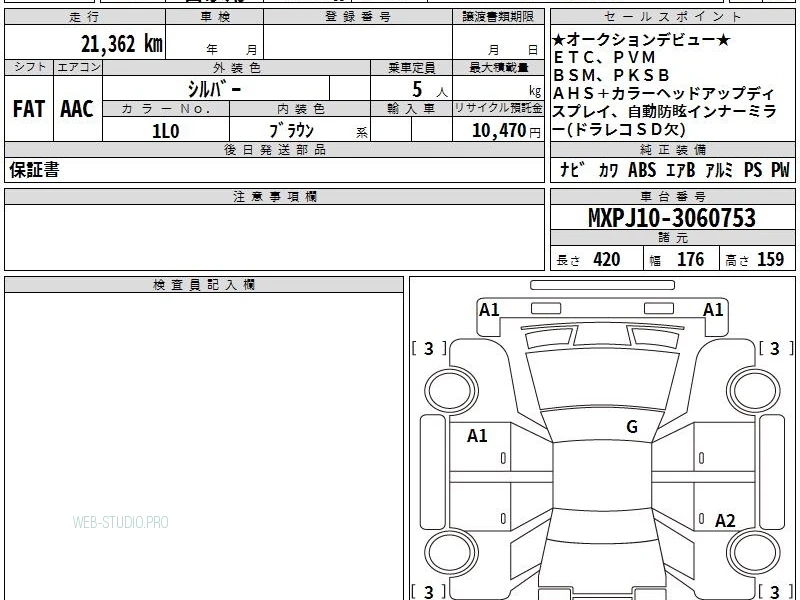Click the front tire on the door-A1 side
The image size is (800, 600).
point(451,391)
